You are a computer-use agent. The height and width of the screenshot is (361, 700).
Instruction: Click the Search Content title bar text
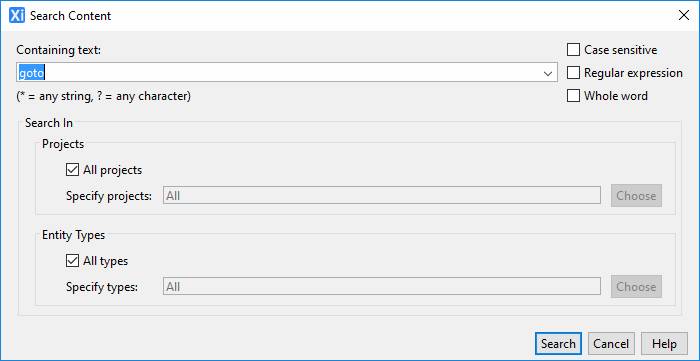coord(71,16)
